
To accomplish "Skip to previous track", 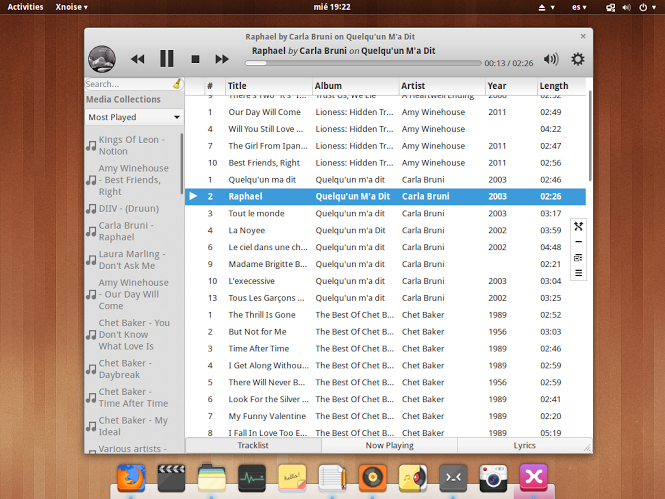I will (137, 59).
